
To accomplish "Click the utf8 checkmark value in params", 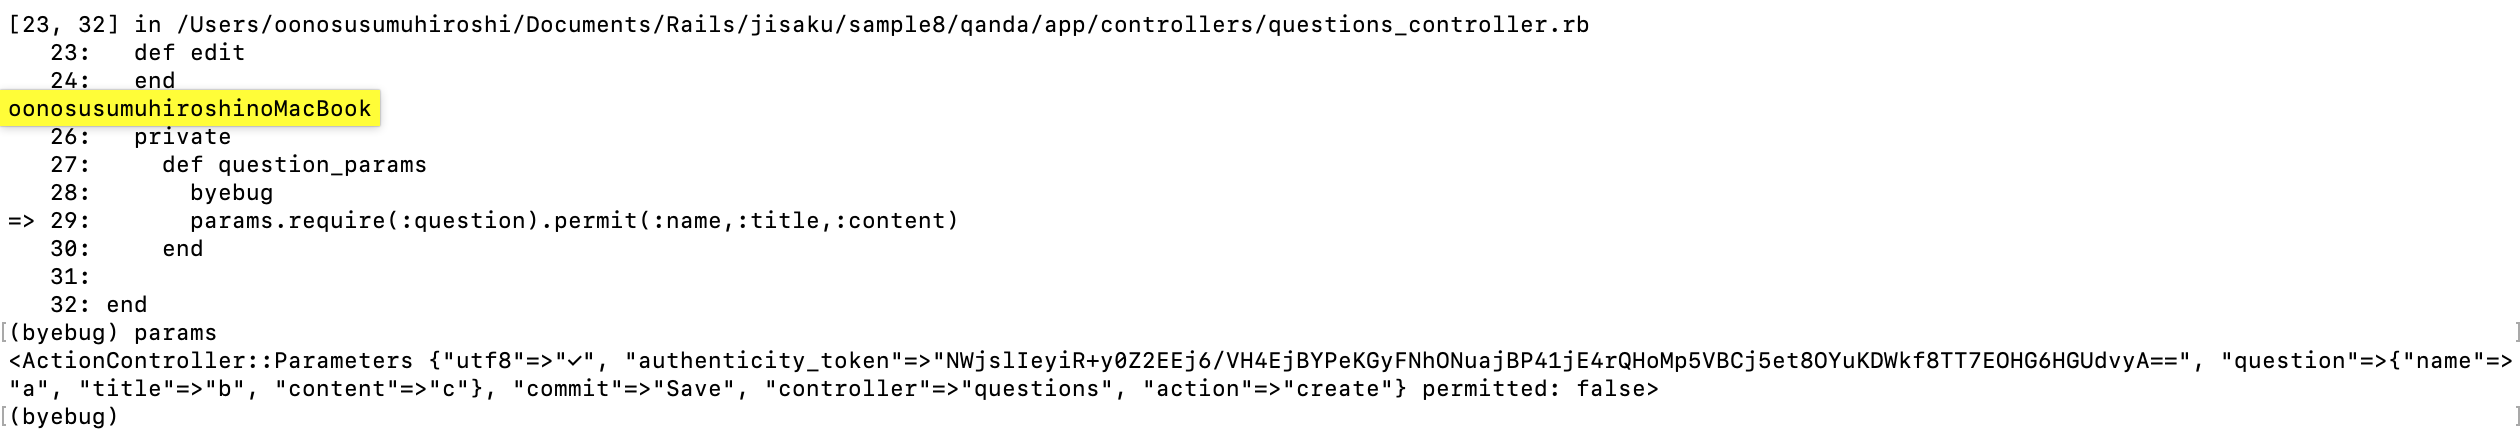I will click(573, 361).
